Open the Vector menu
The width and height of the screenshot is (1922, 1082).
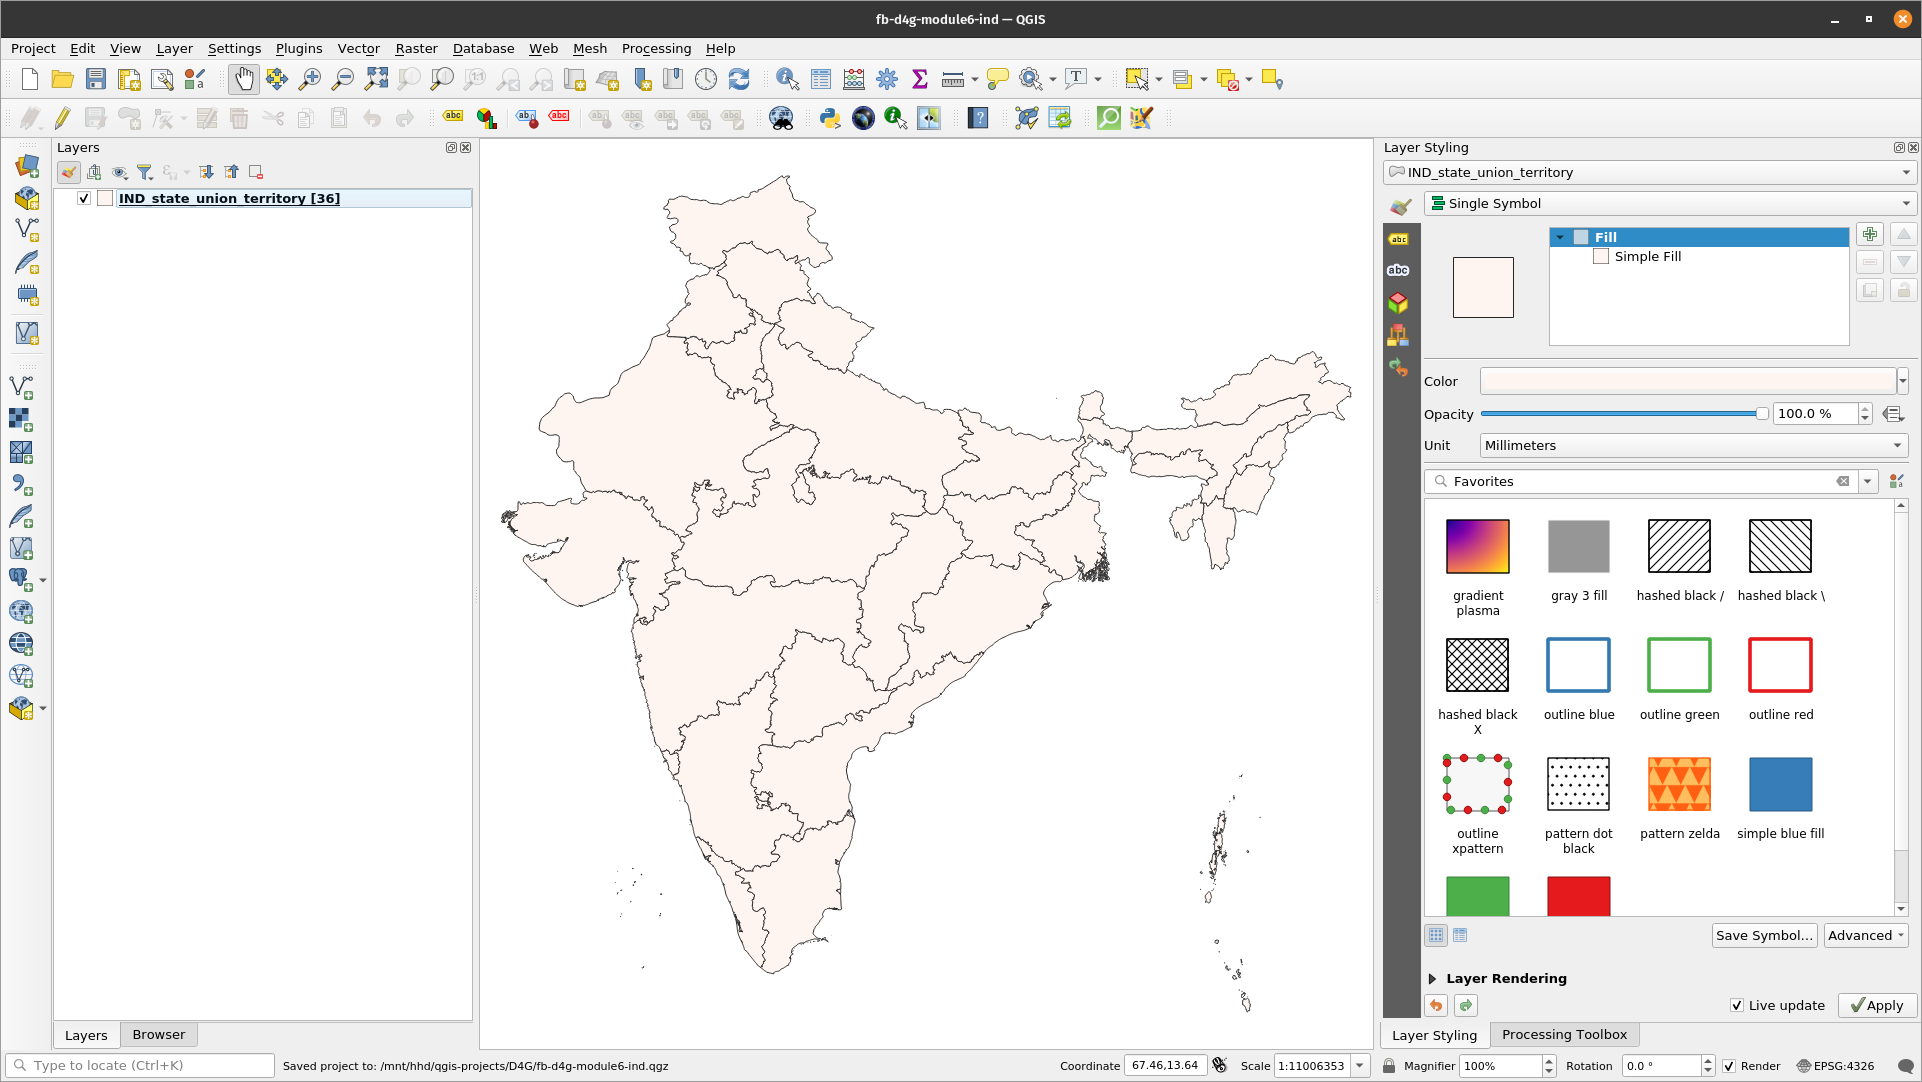[x=358, y=48]
